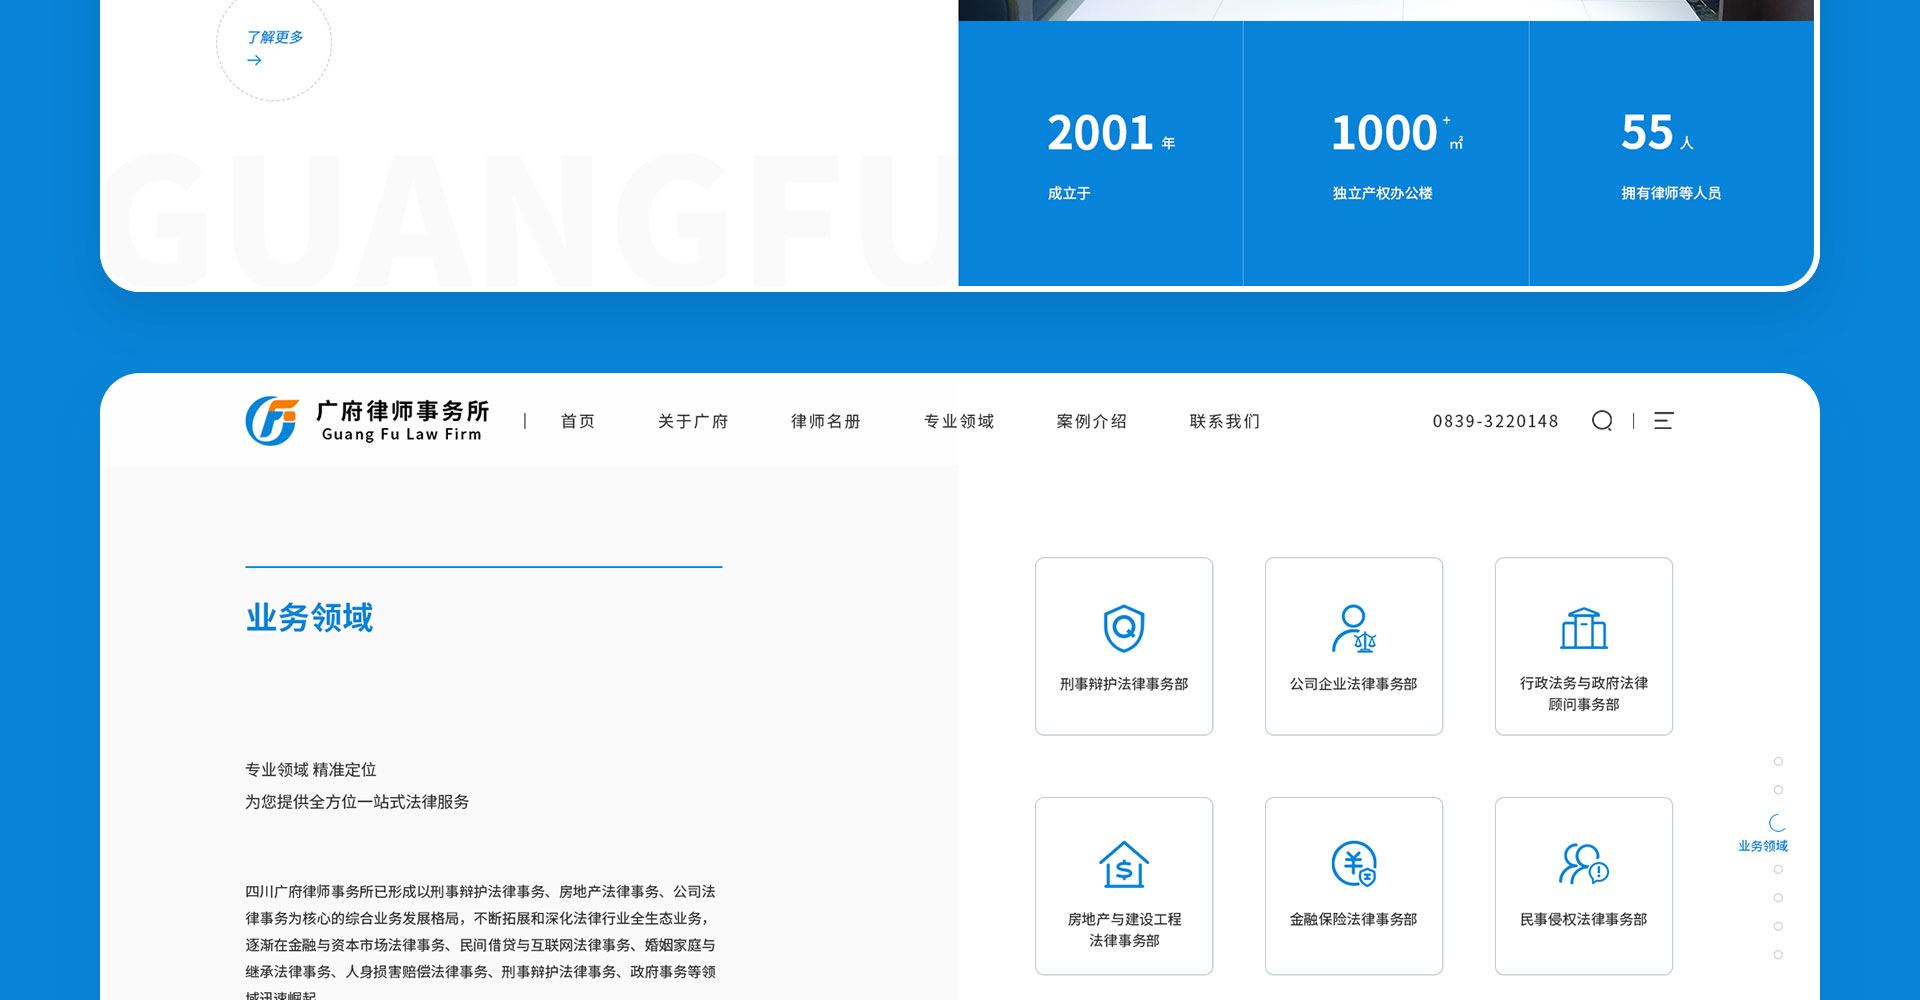Click the civil tort people icon

click(1583, 864)
